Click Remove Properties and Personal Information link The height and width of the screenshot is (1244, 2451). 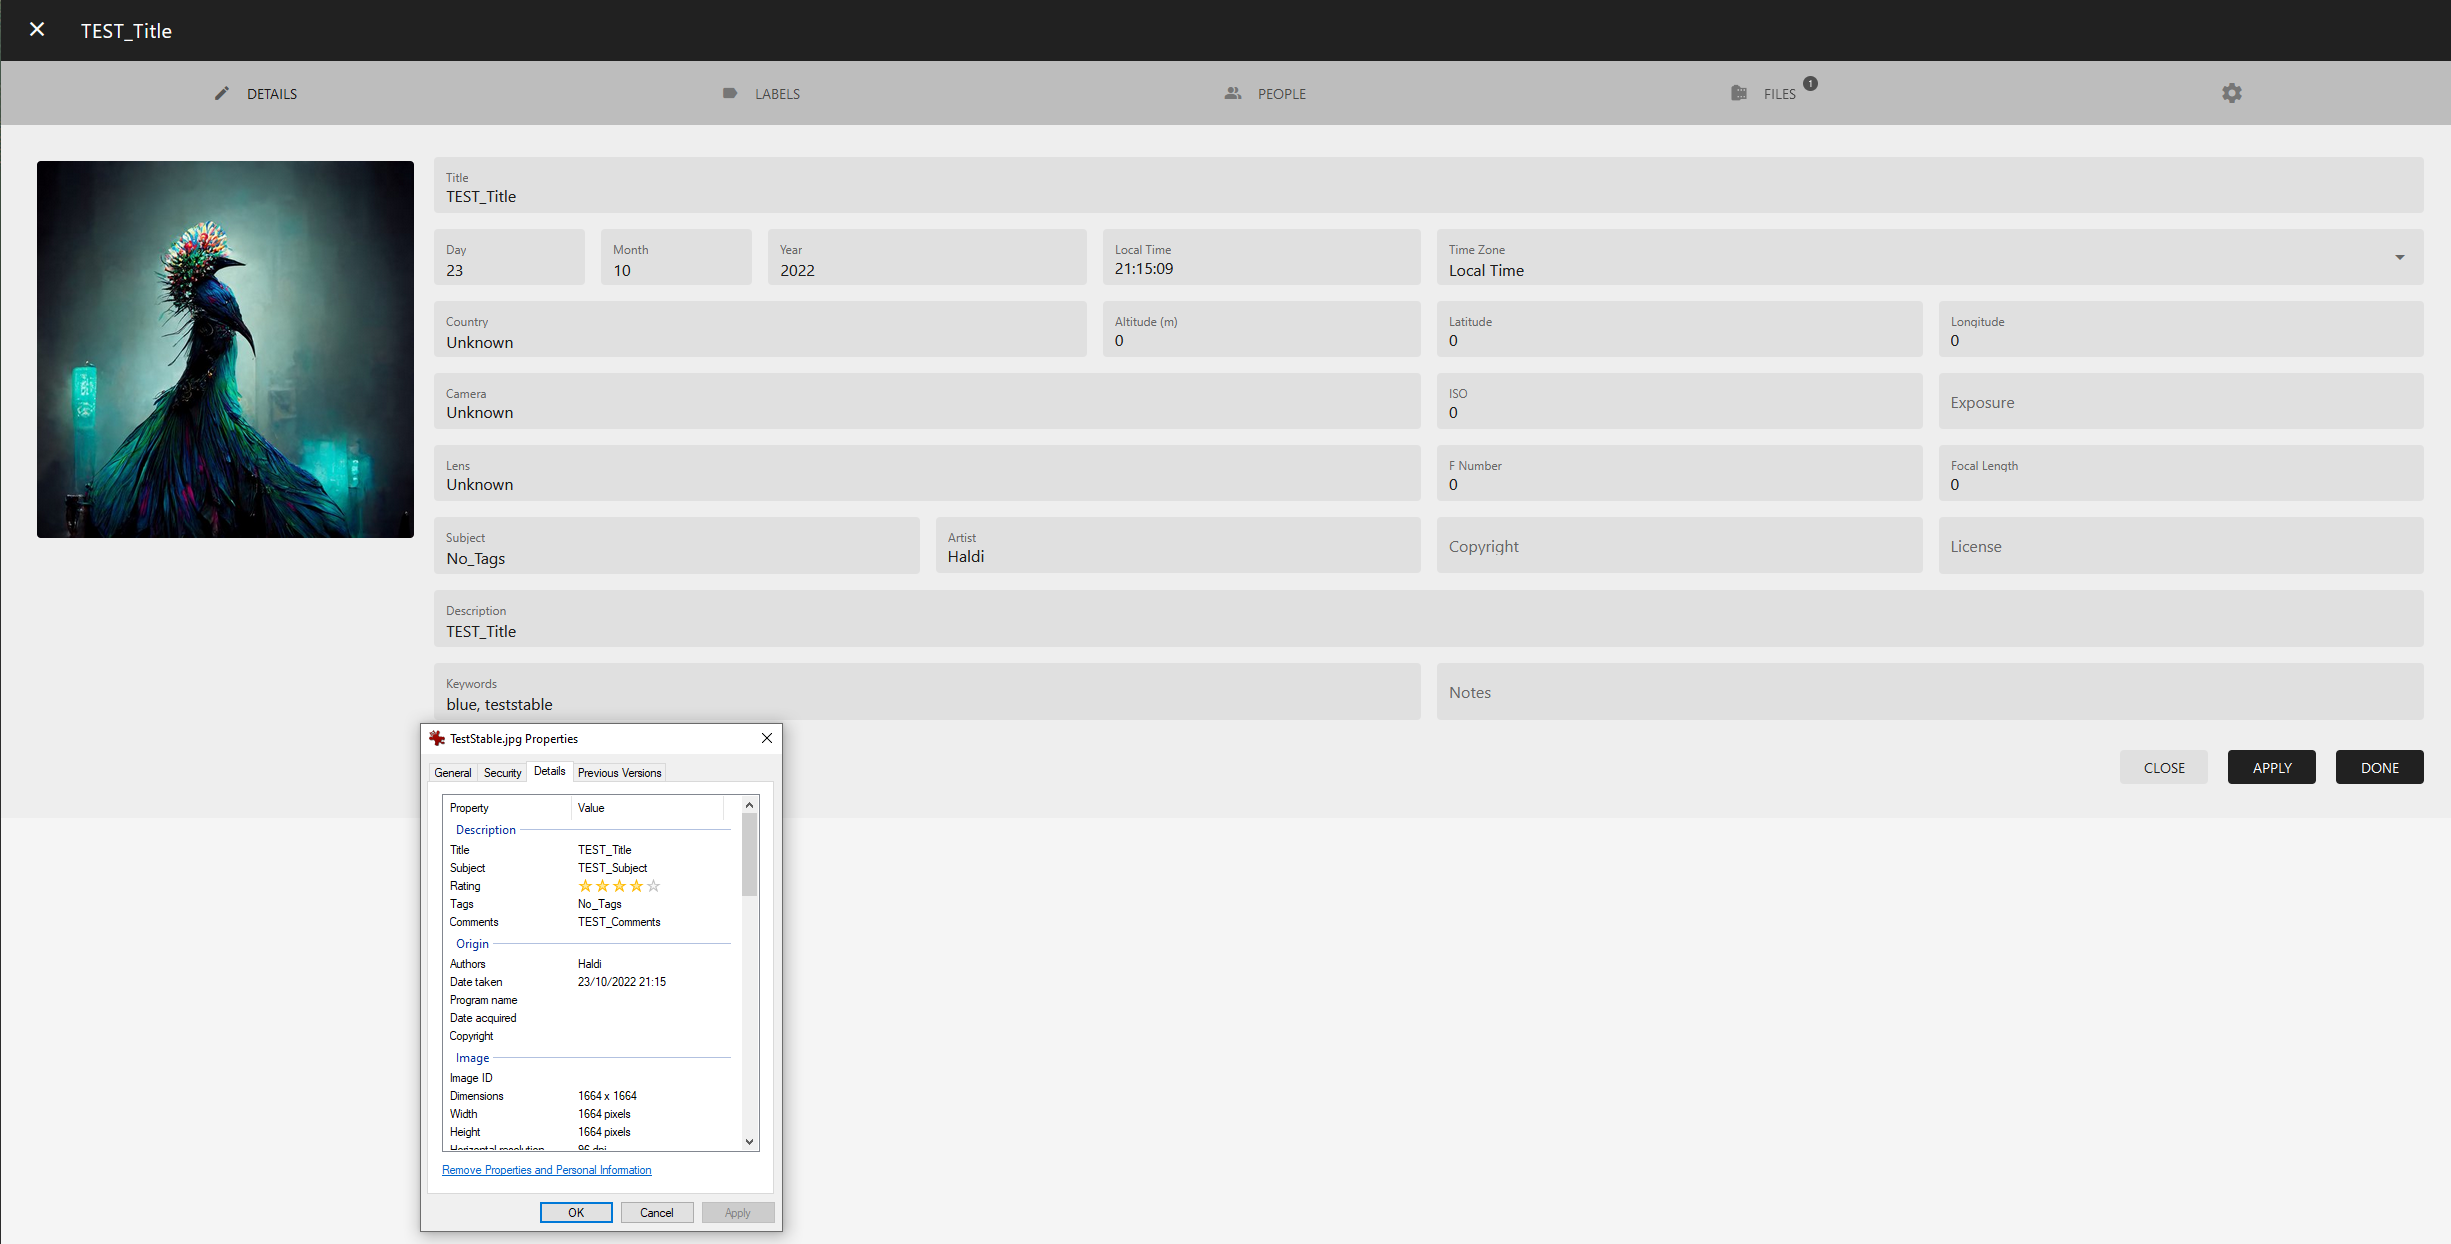point(546,1170)
